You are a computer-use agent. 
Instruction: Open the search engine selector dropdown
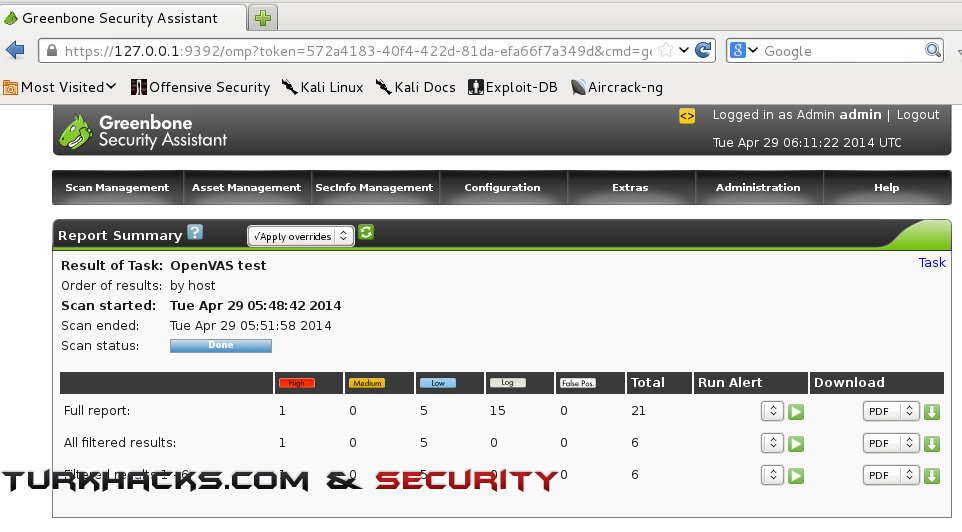(745, 50)
